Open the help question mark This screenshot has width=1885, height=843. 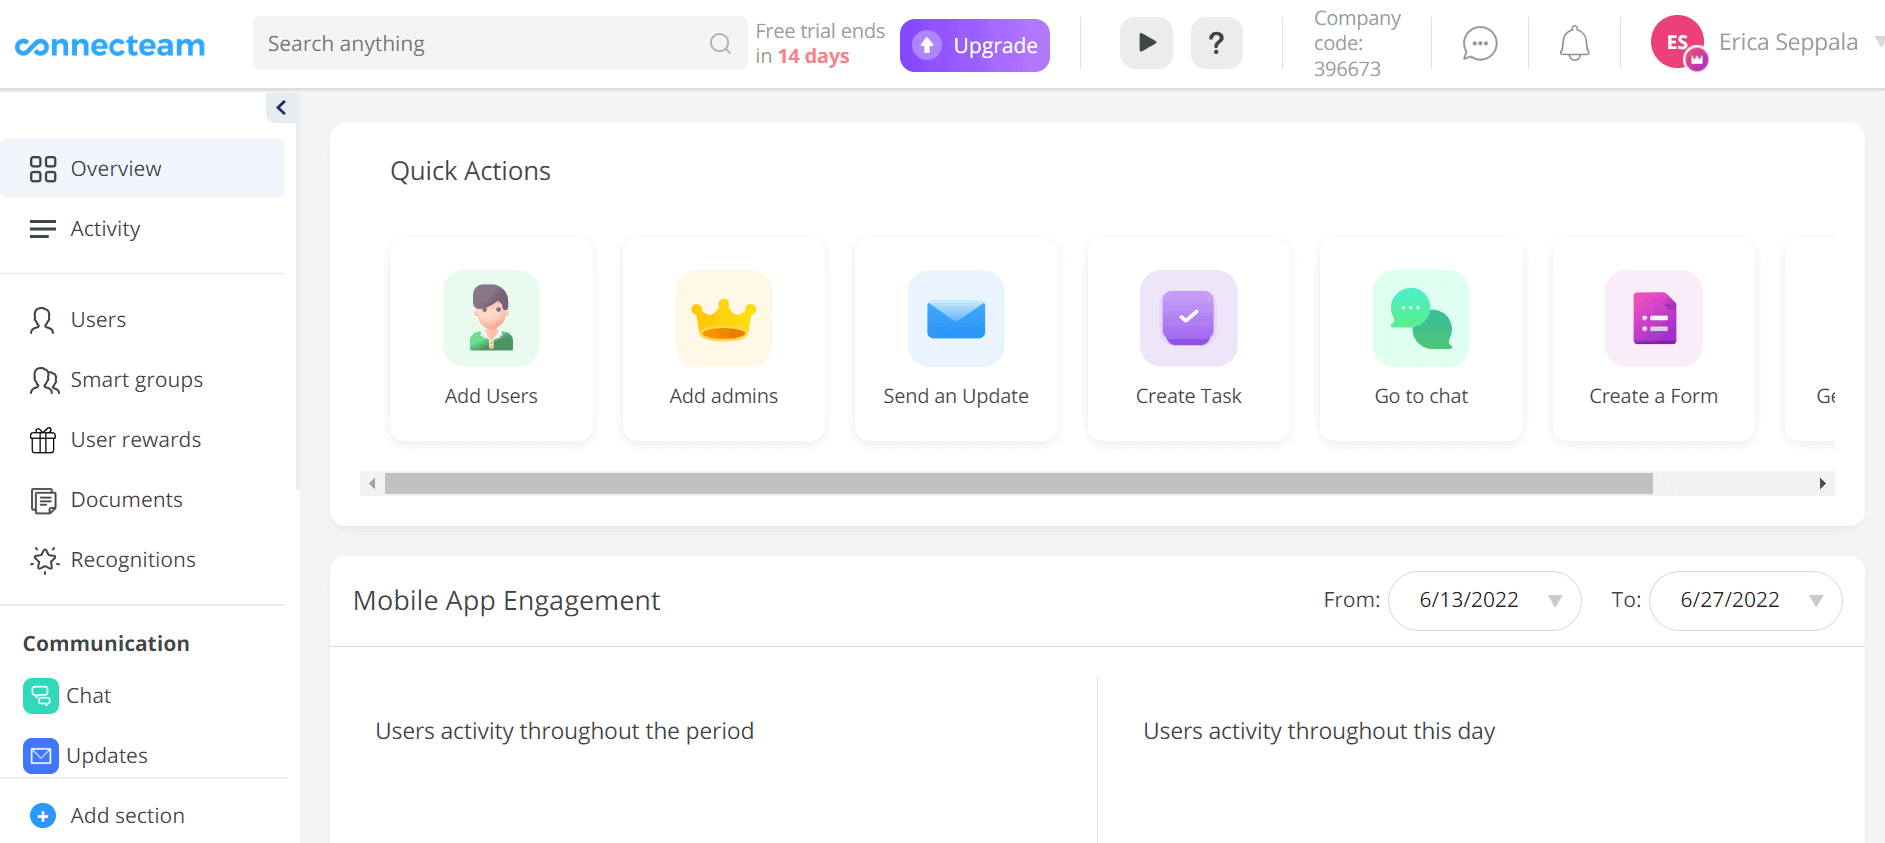(x=1216, y=43)
